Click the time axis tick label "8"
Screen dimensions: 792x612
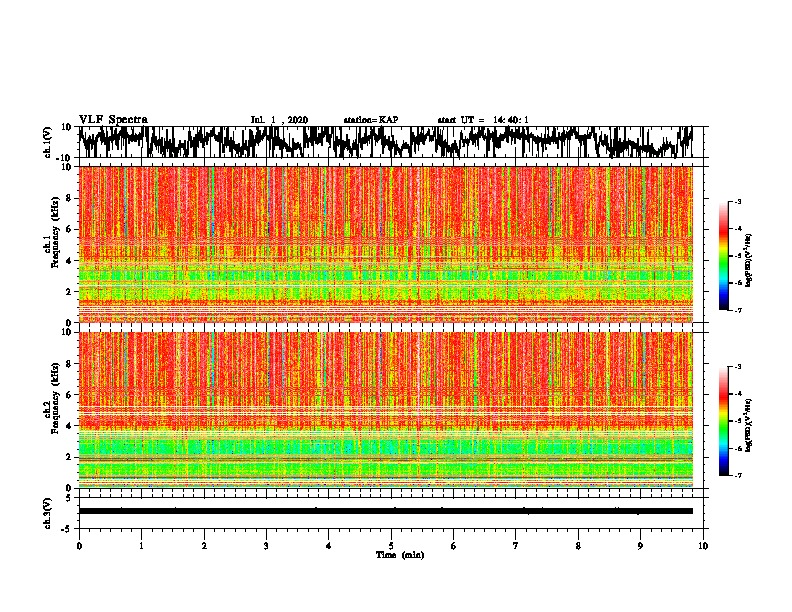click(x=578, y=546)
